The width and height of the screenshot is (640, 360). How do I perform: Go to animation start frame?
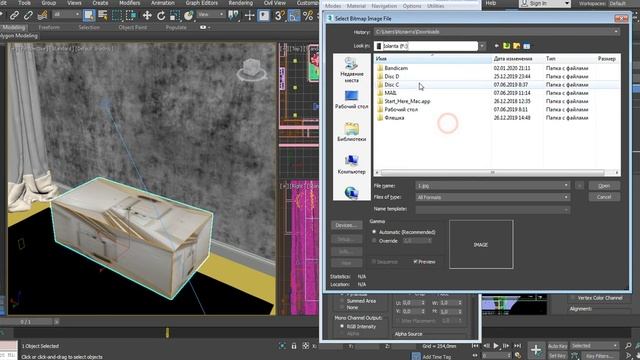476,346
